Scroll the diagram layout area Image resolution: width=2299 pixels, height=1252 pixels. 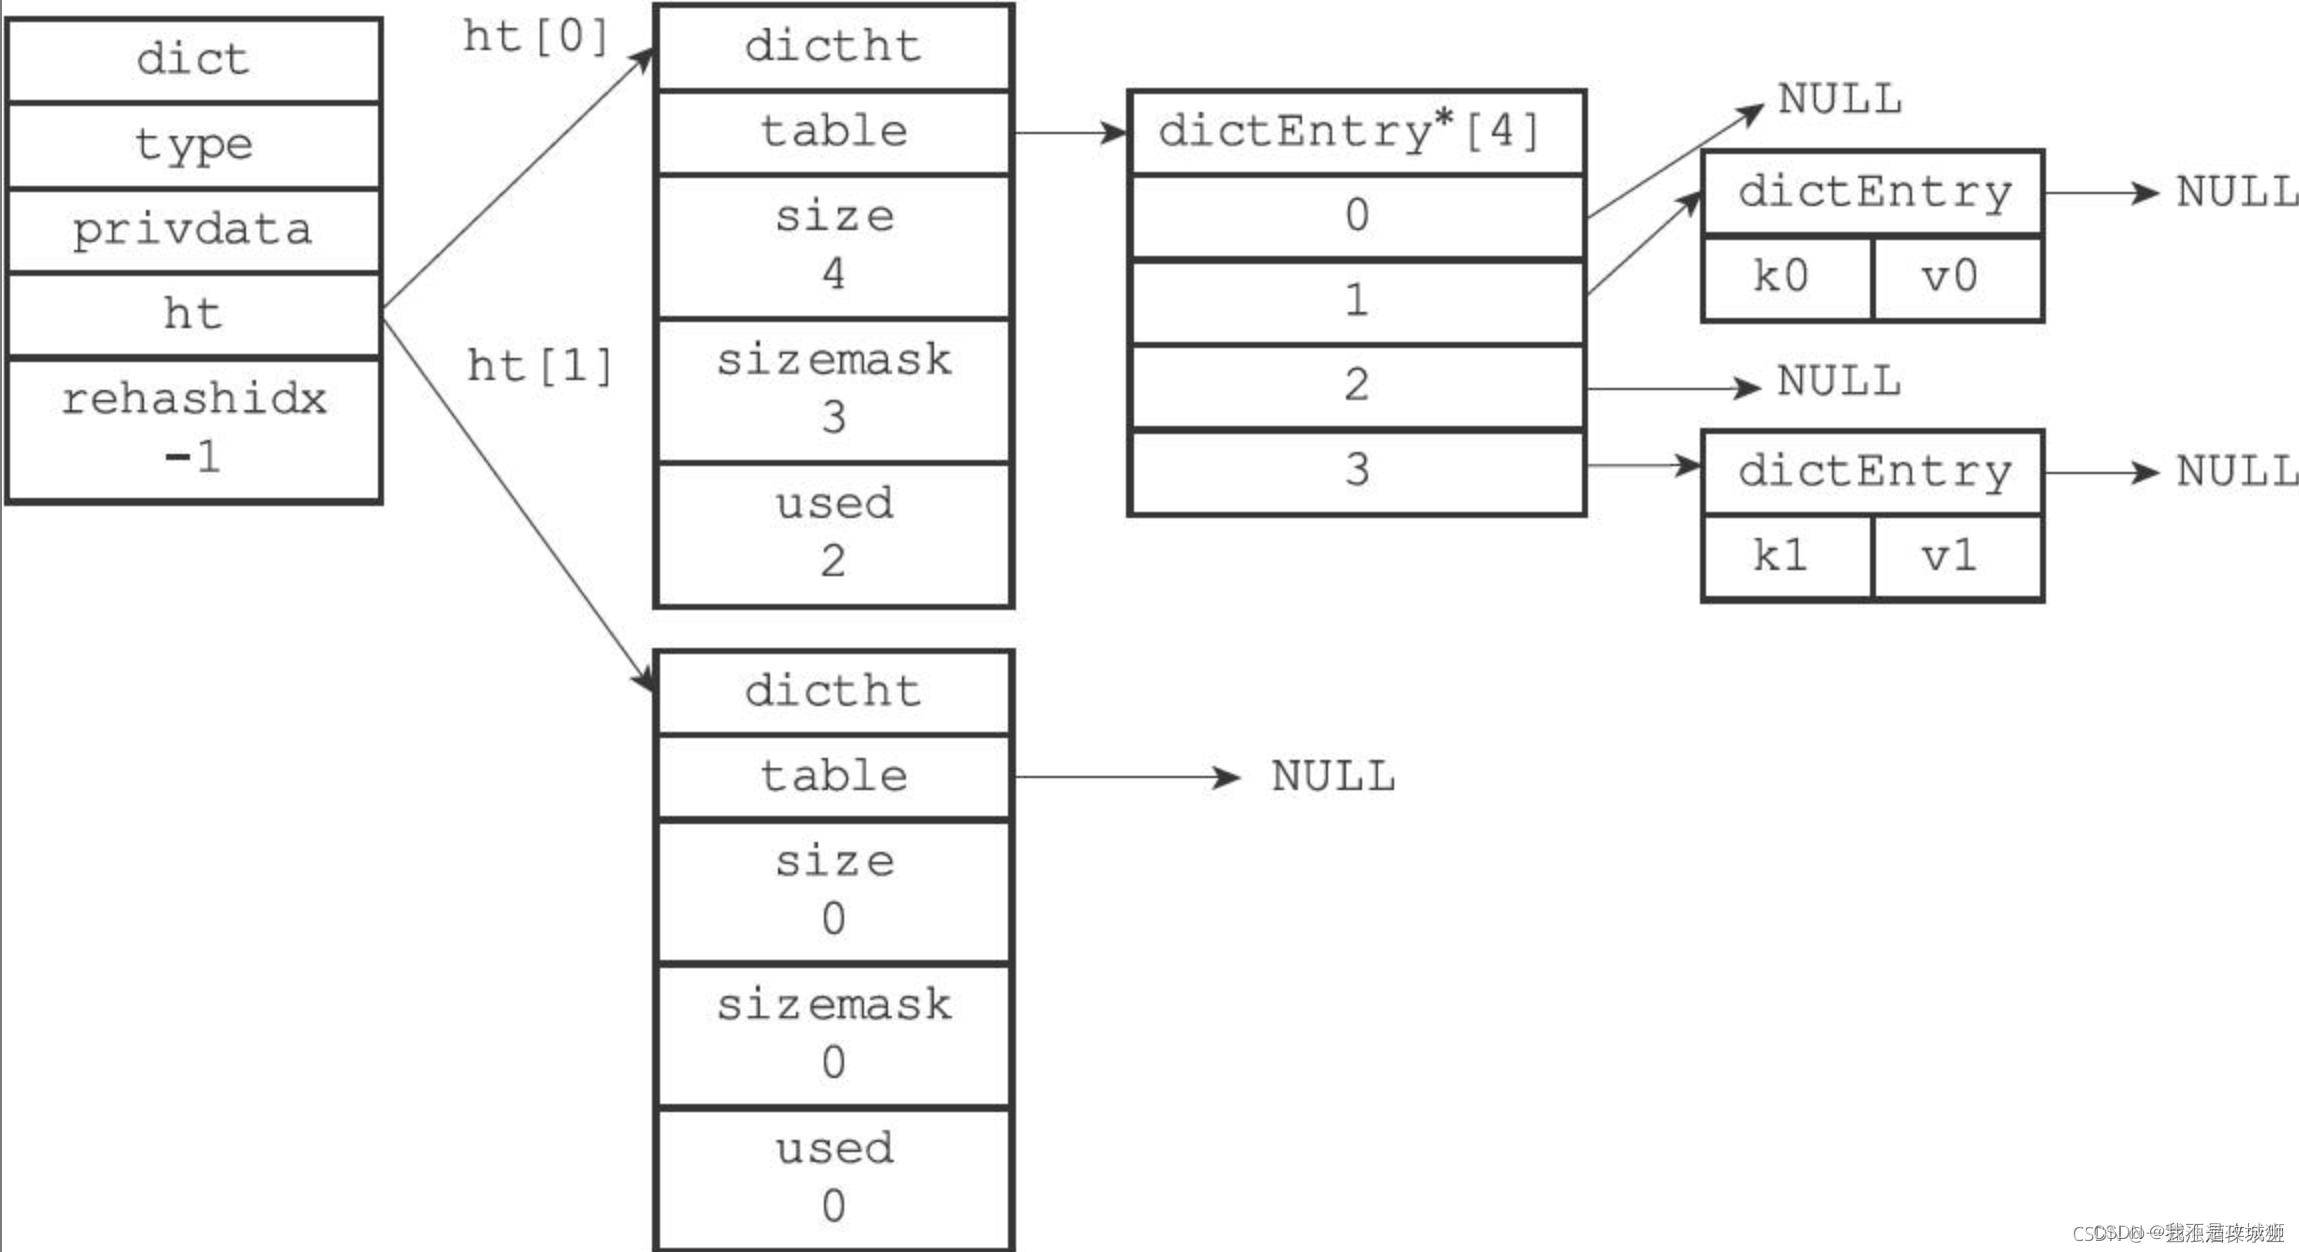pos(1149,626)
